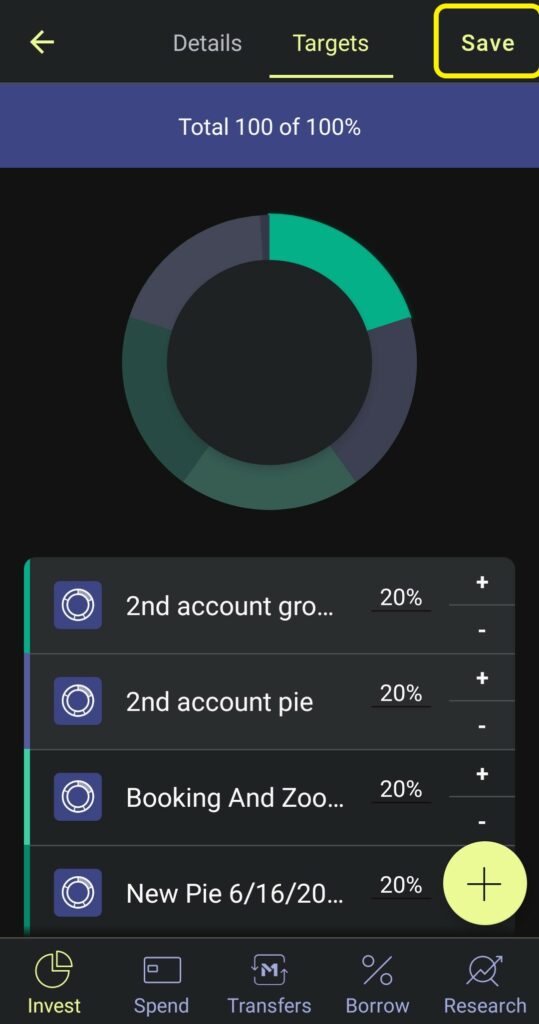Open the Spend card icon
The width and height of the screenshot is (539, 1024).
pyautogui.click(x=162, y=970)
